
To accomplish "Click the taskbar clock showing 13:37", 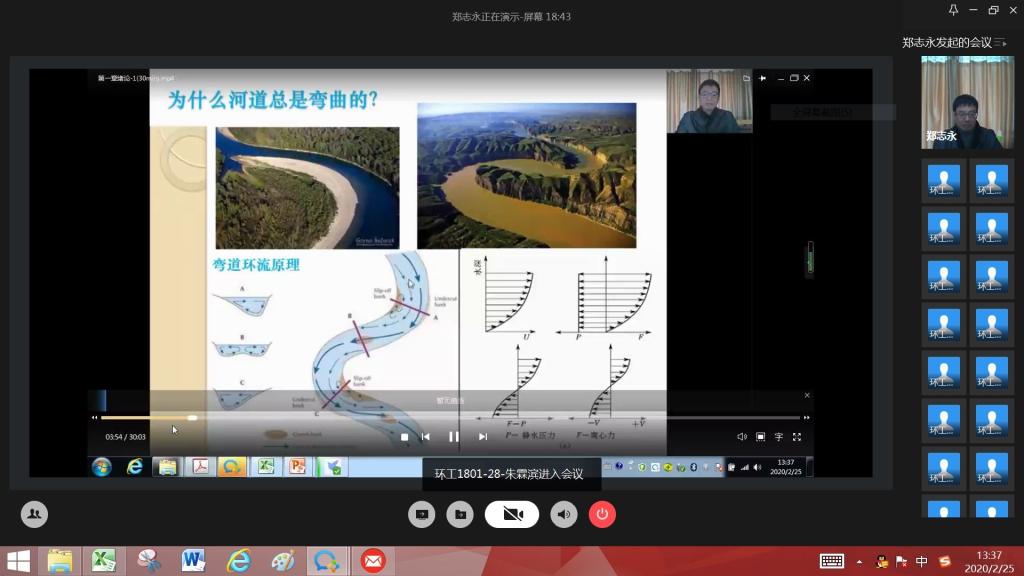I will point(988,561).
